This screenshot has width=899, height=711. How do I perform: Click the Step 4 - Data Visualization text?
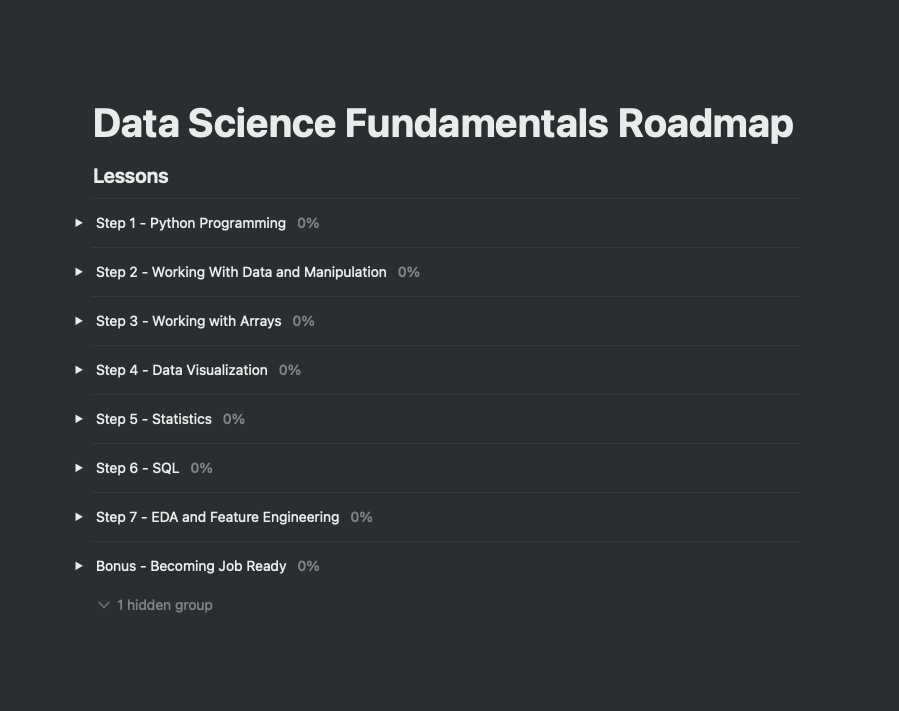pyautogui.click(x=181, y=369)
